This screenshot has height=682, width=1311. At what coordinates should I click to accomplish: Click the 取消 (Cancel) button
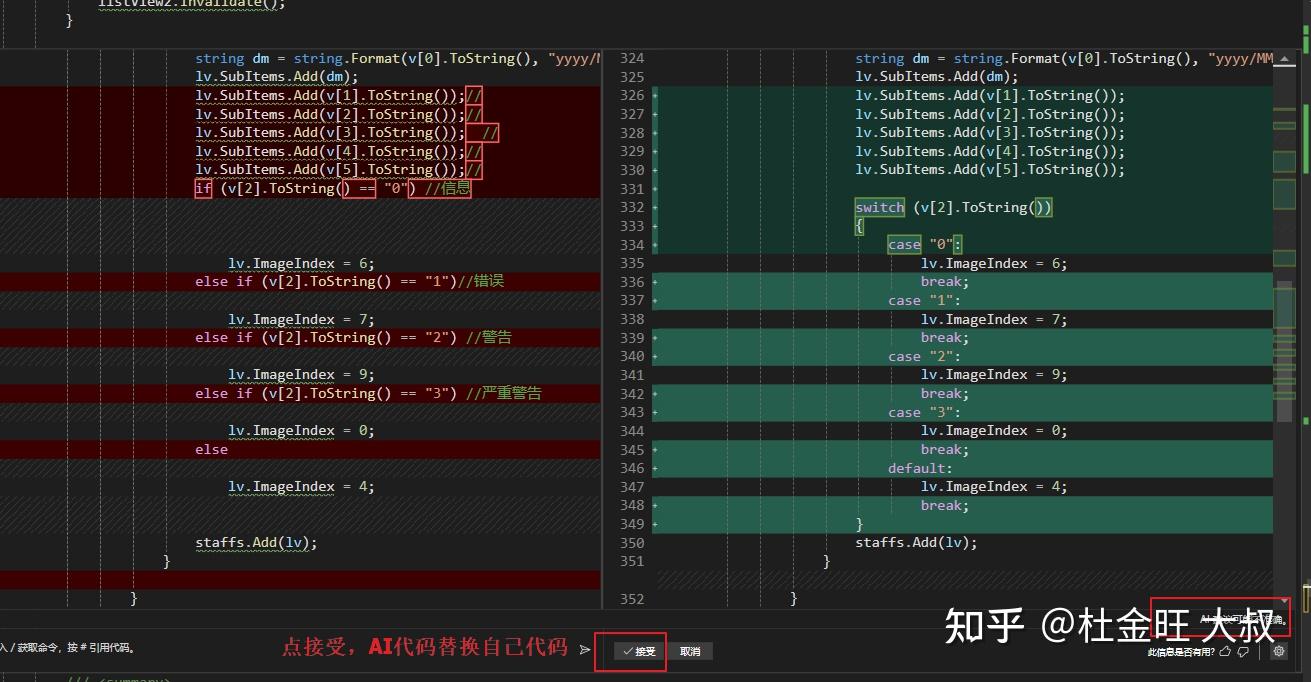coord(691,651)
